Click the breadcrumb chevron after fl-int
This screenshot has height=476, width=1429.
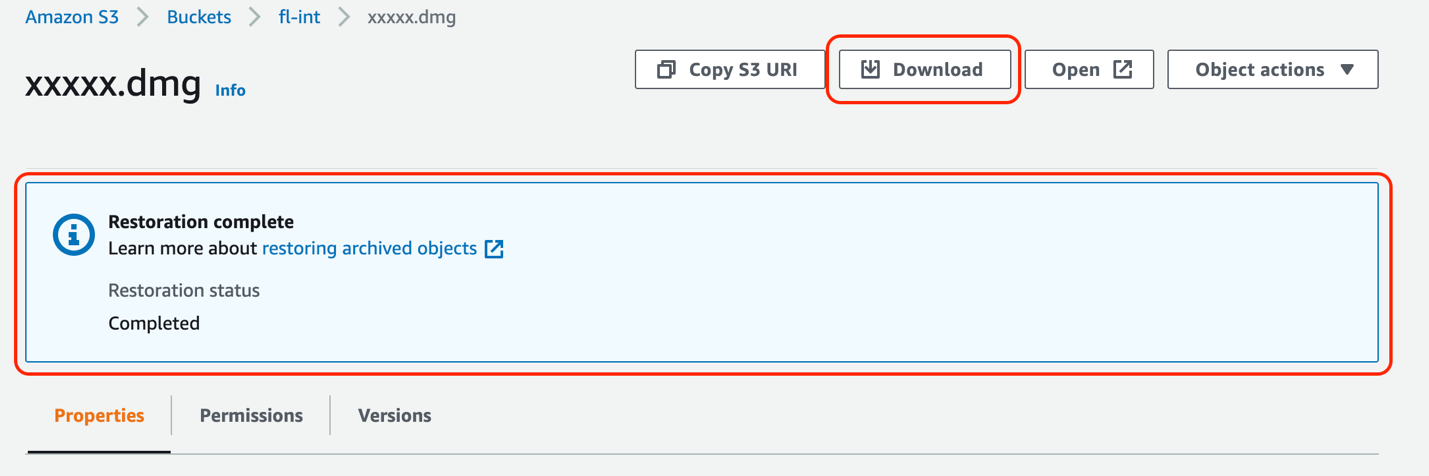(x=344, y=18)
